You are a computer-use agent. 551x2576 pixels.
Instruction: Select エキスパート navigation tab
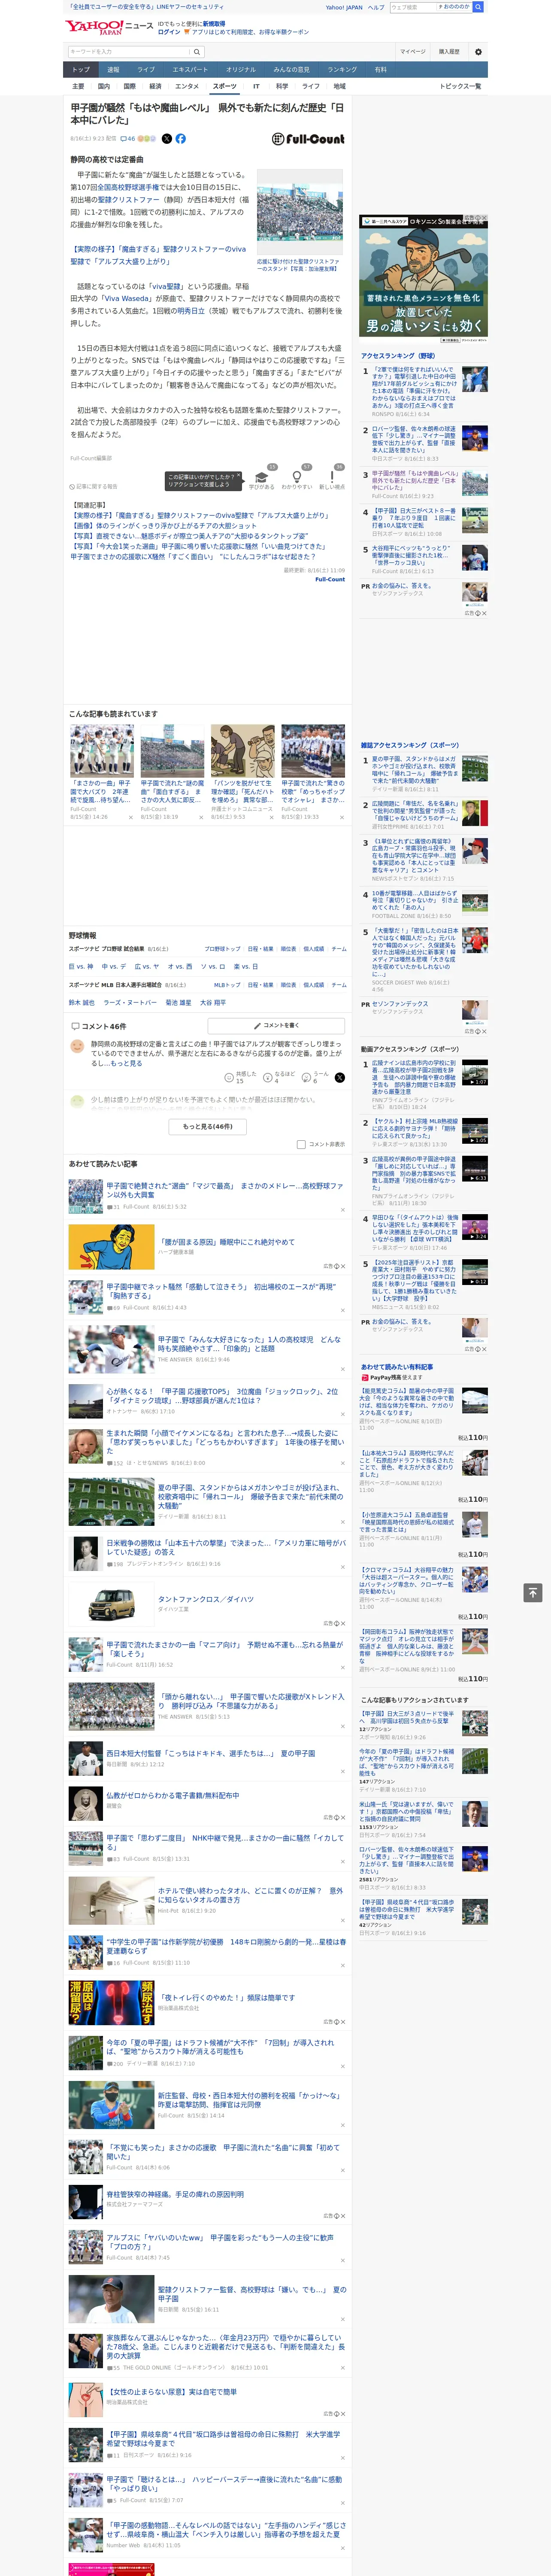tap(190, 70)
